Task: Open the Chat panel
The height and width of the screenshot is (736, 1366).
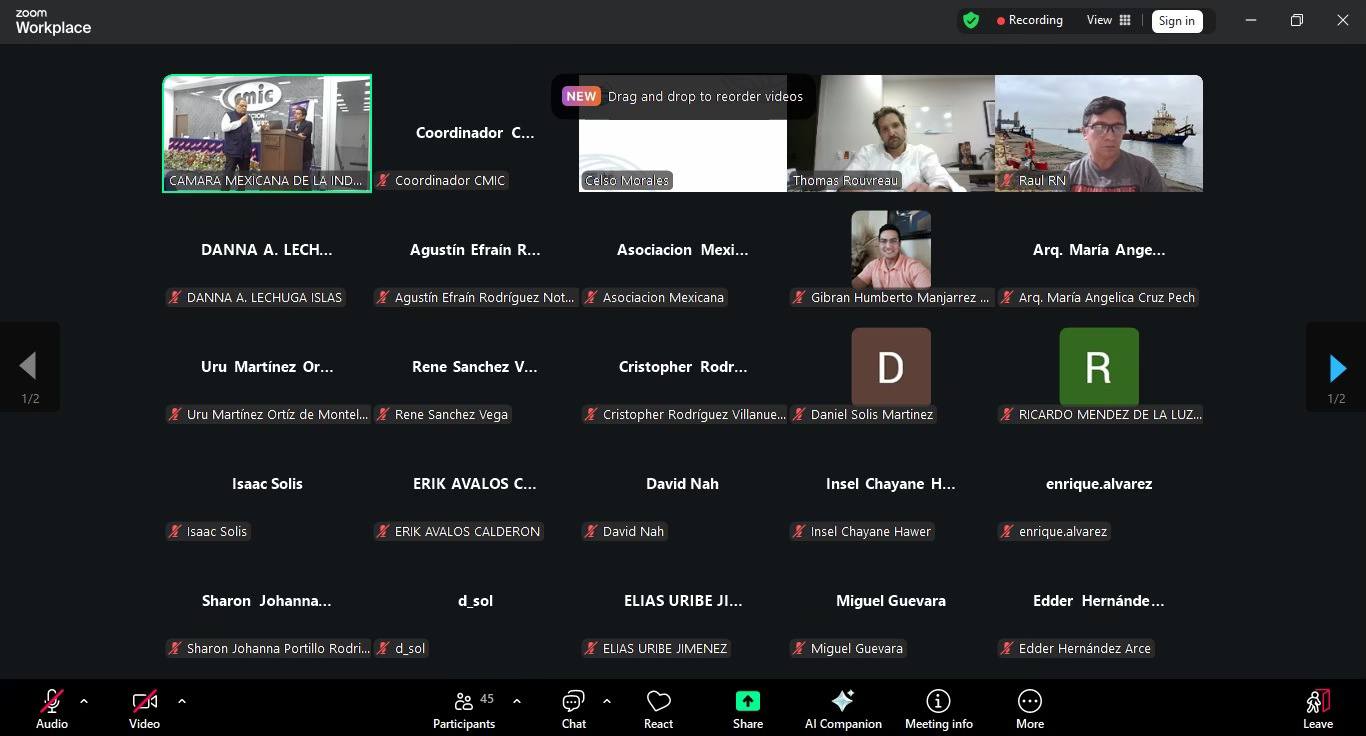Action: tap(573, 708)
